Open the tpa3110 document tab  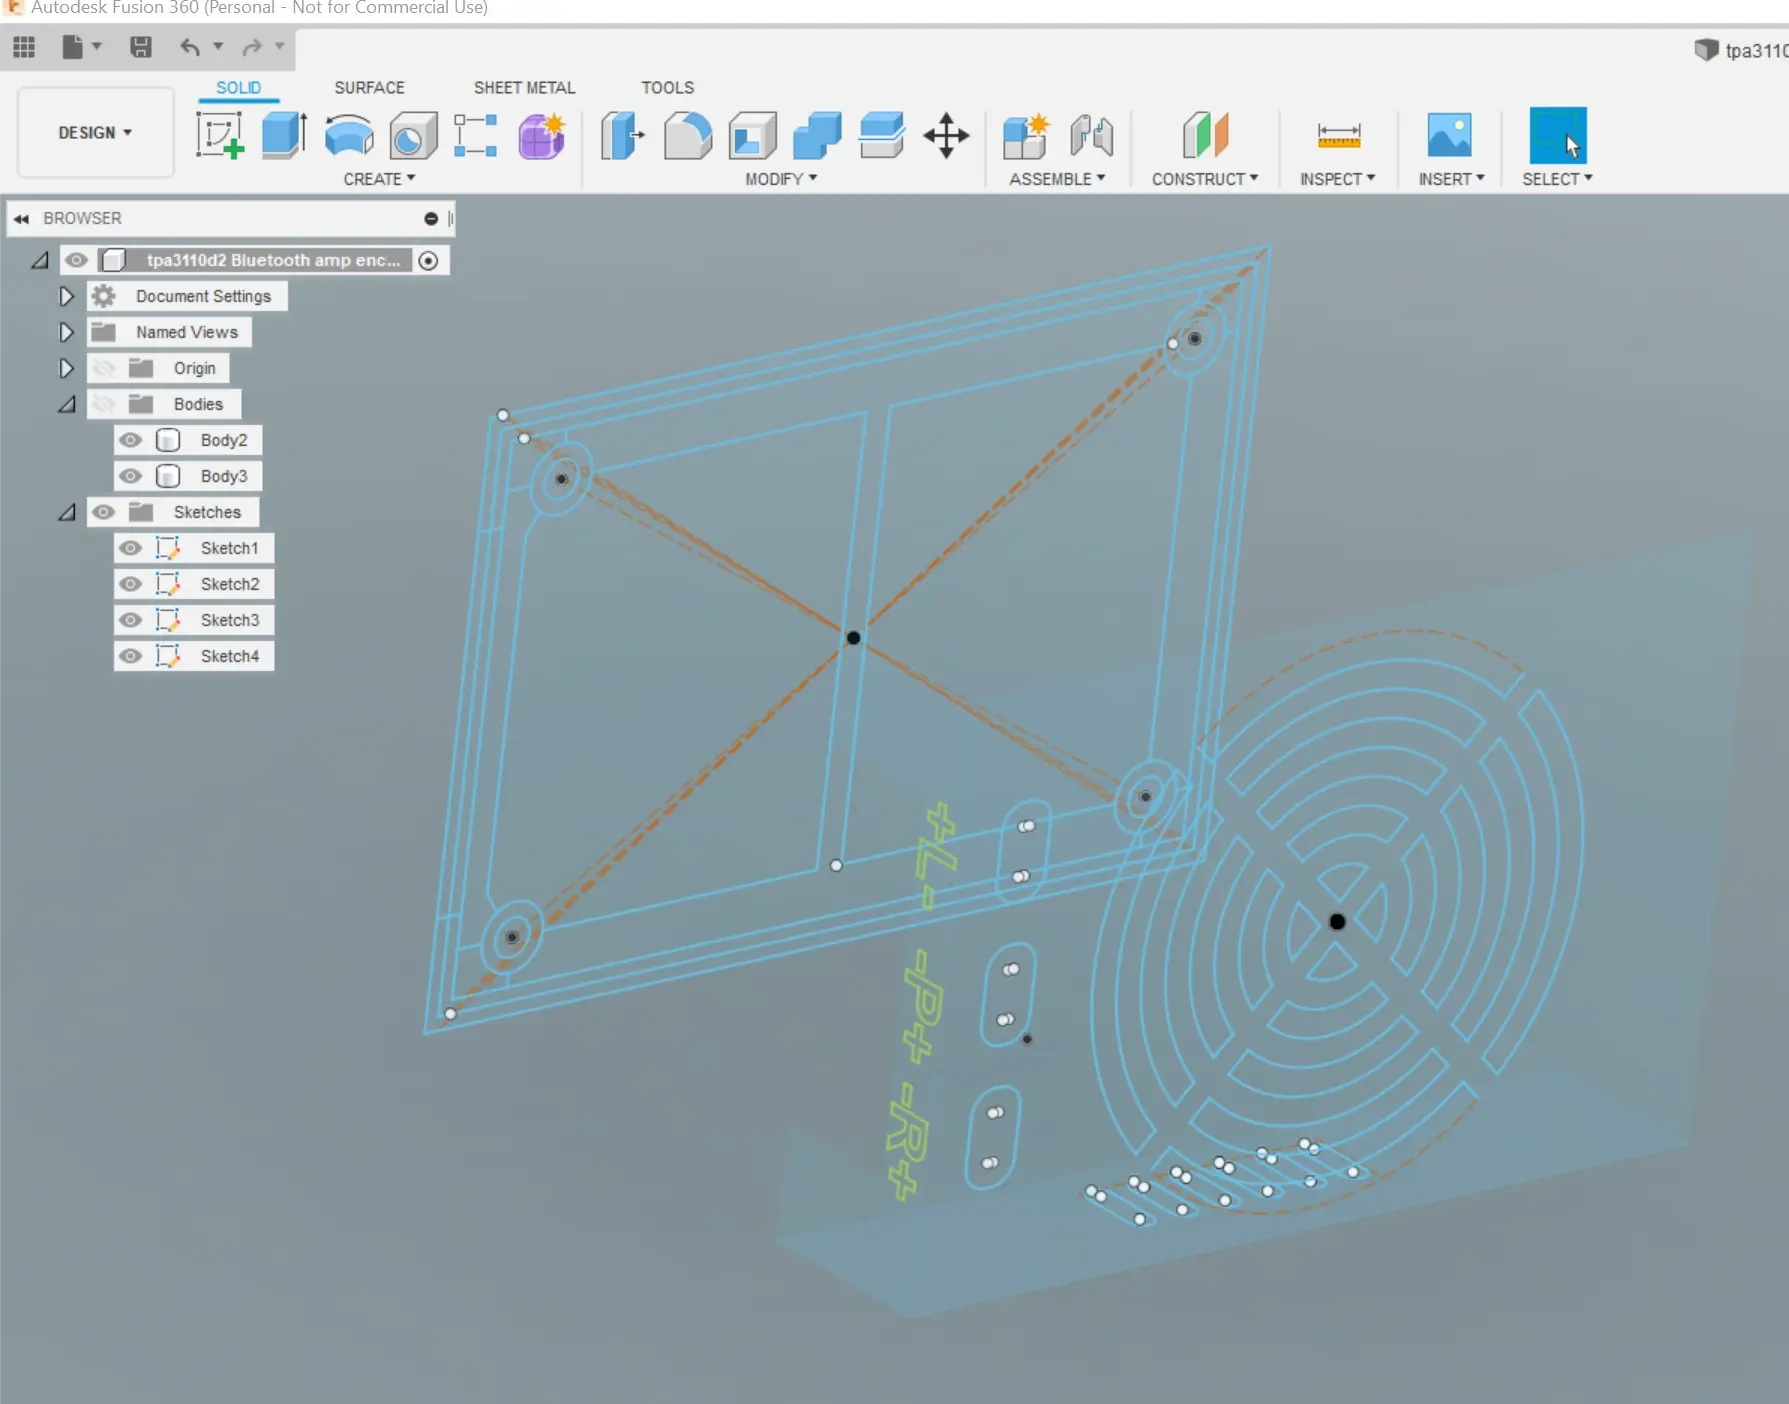pyautogui.click(x=1741, y=50)
